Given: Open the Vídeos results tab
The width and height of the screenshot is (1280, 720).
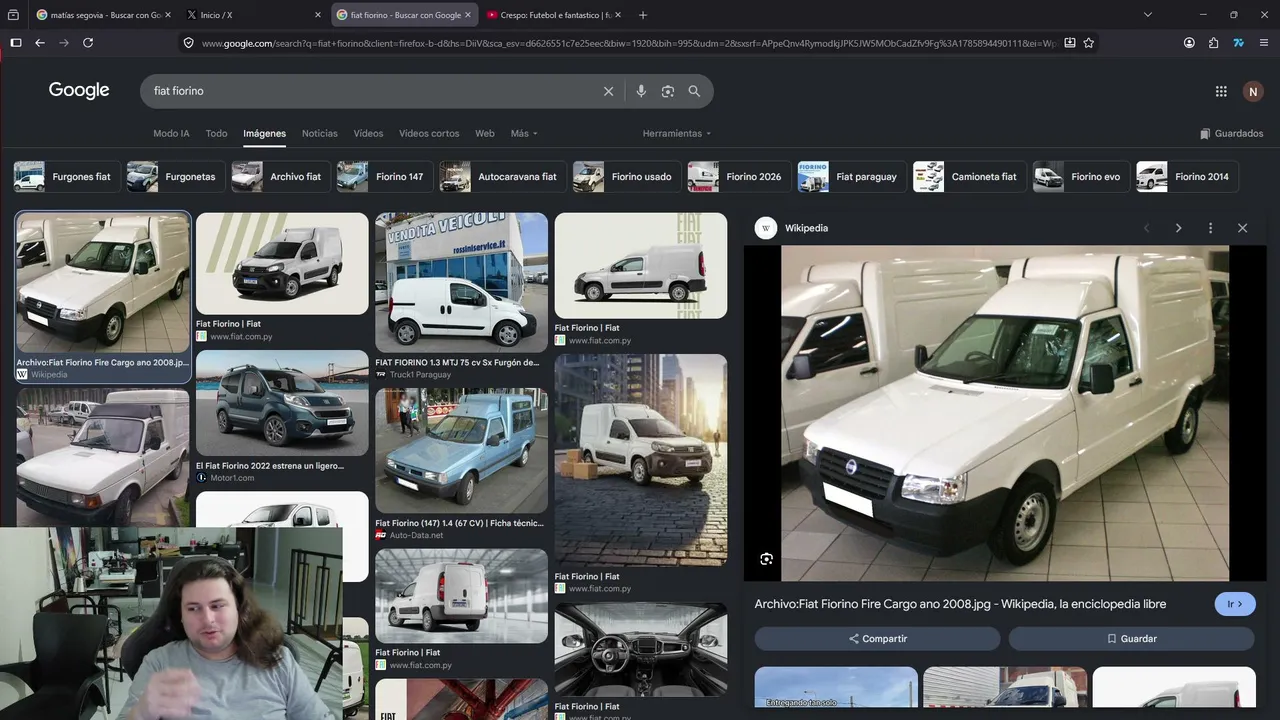Looking at the screenshot, I should point(368,133).
